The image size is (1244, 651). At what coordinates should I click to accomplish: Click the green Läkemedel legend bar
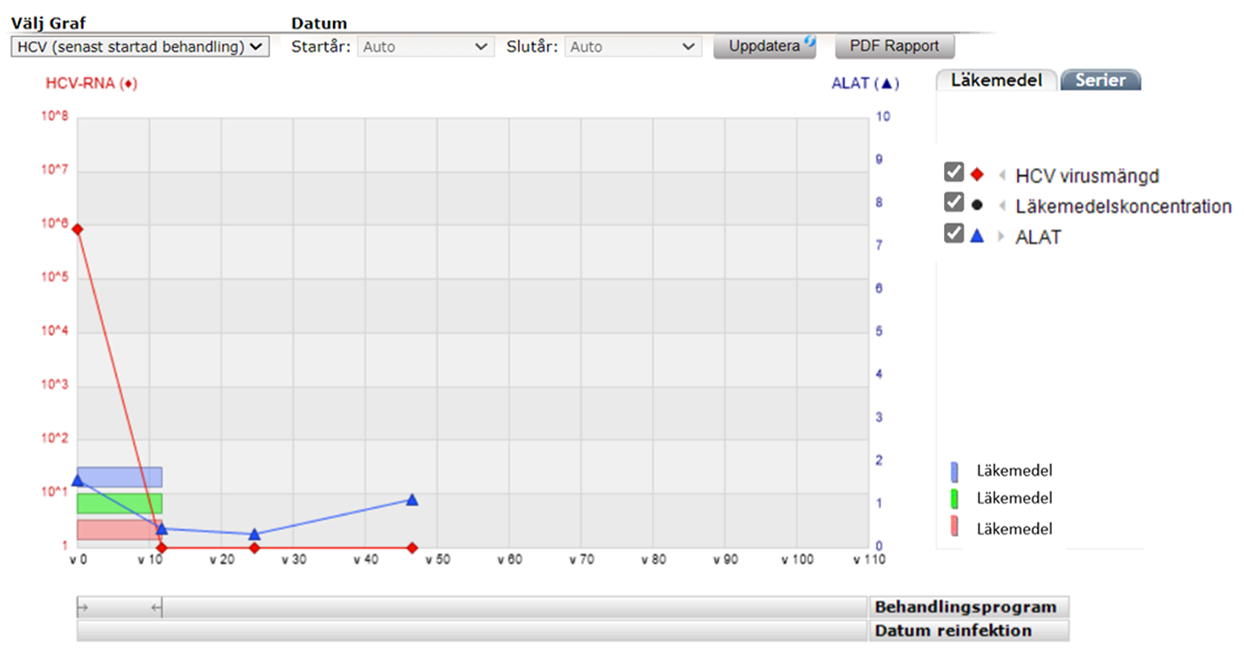coord(955,498)
